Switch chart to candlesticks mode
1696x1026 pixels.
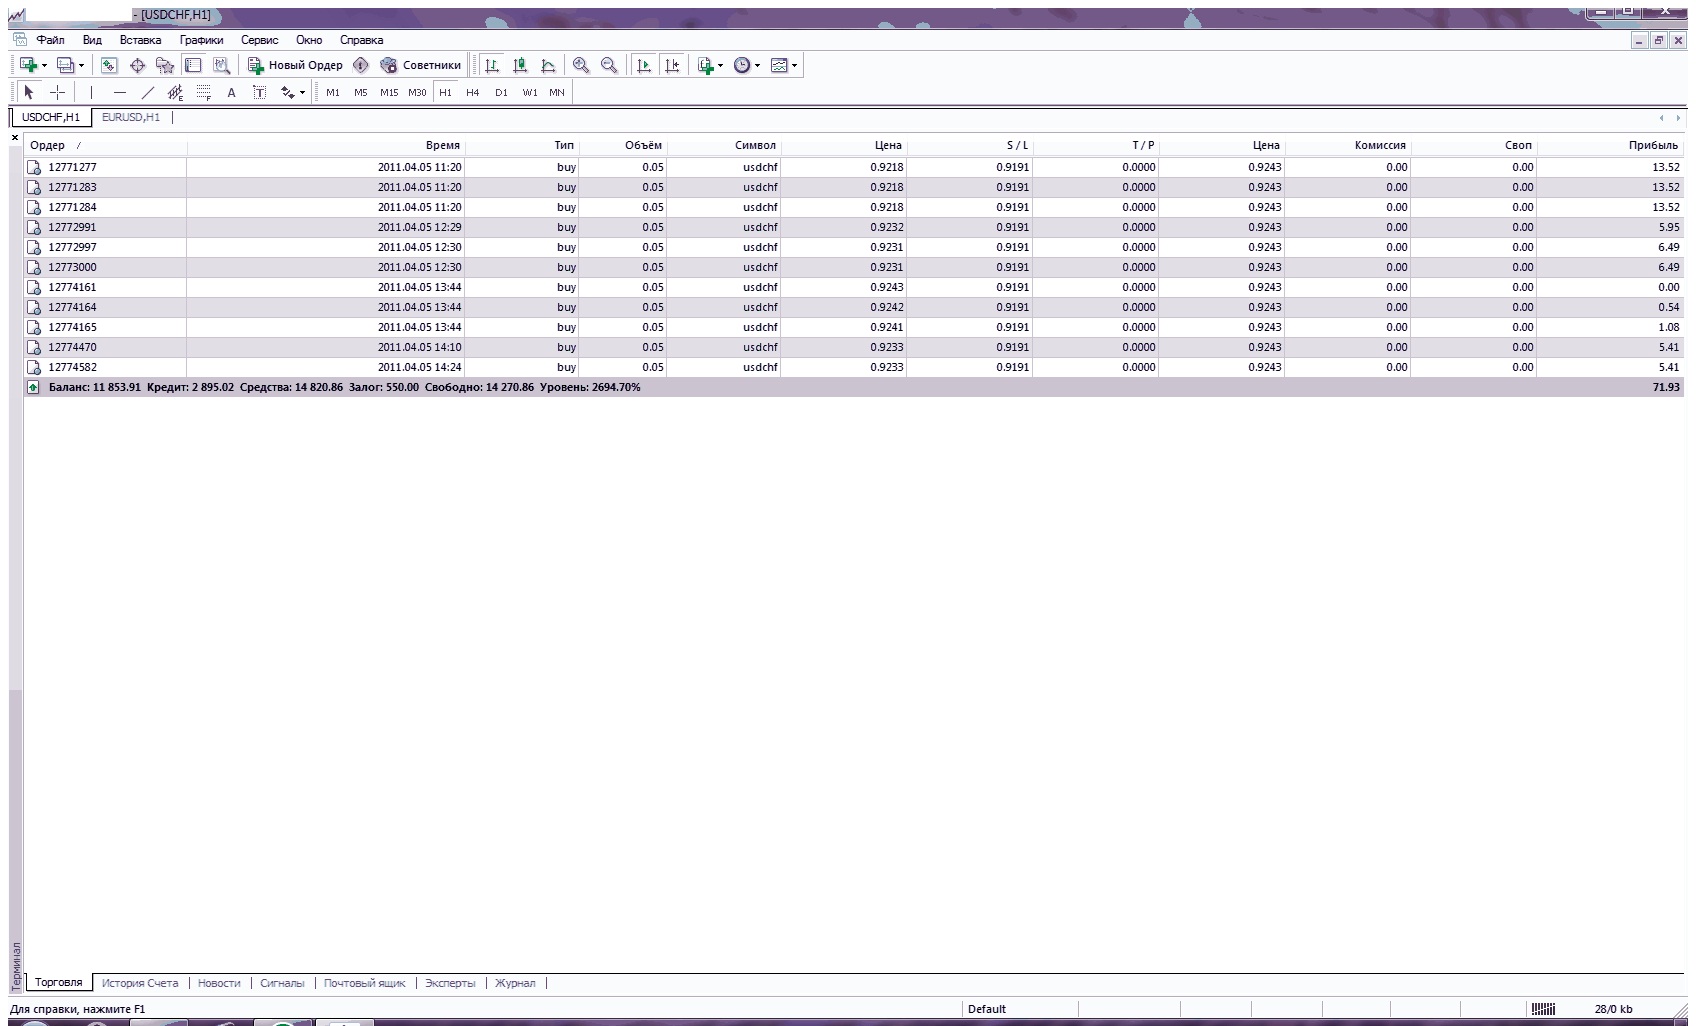pyautogui.click(x=520, y=65)
